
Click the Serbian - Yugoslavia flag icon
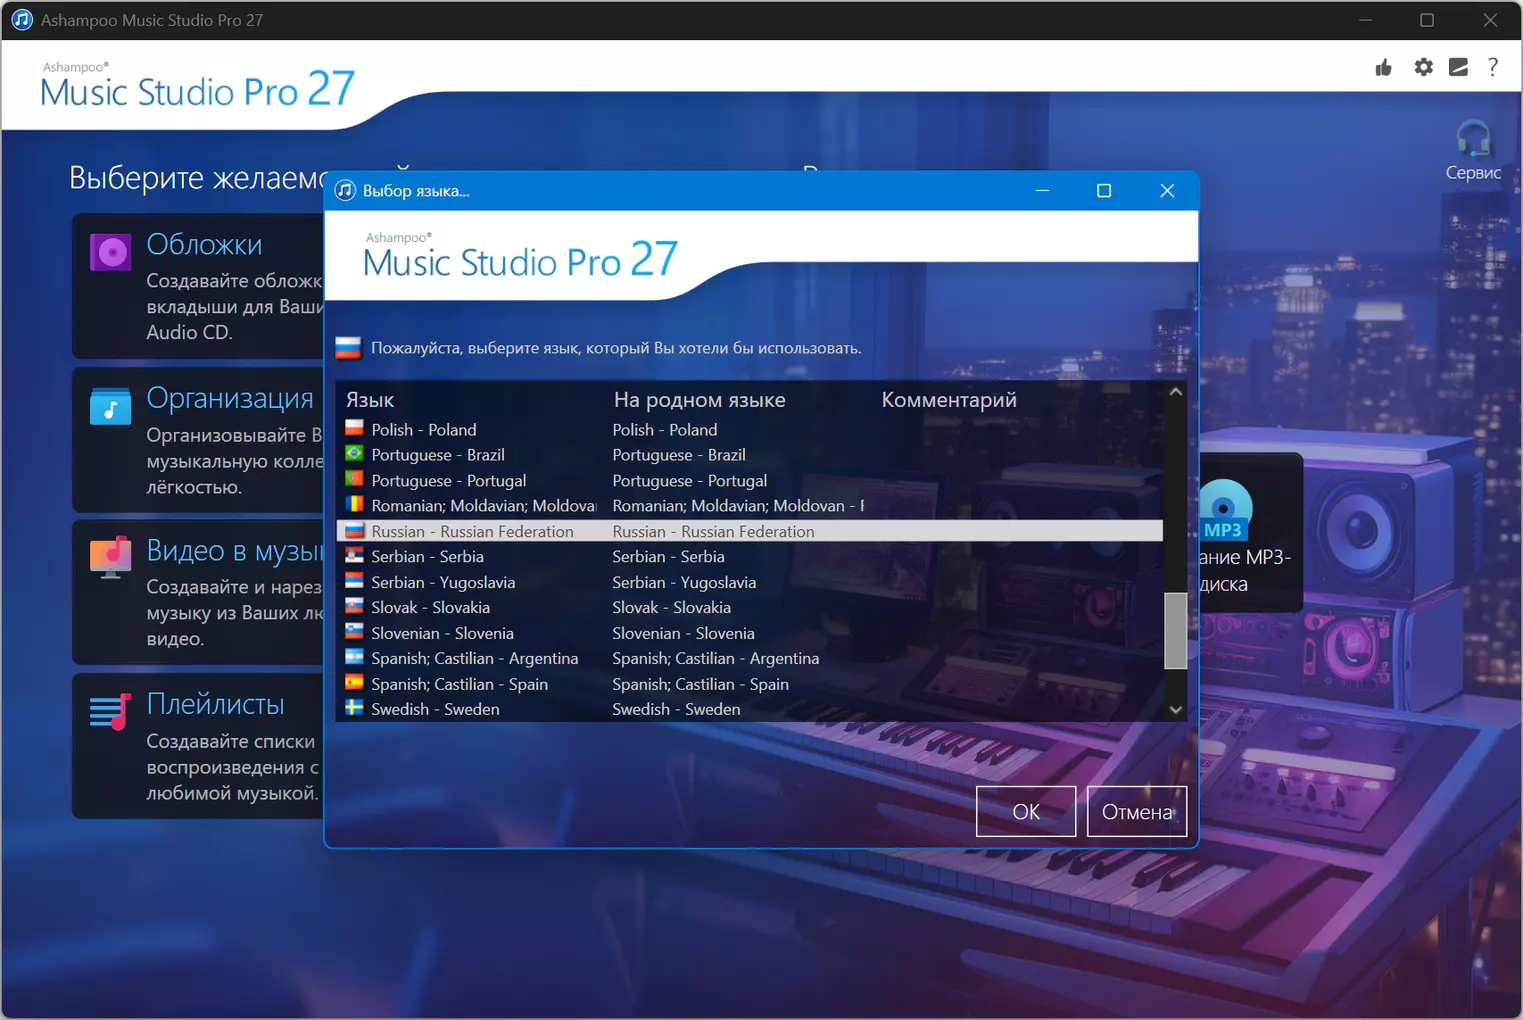pyautogui.click(x=354, y=581)
